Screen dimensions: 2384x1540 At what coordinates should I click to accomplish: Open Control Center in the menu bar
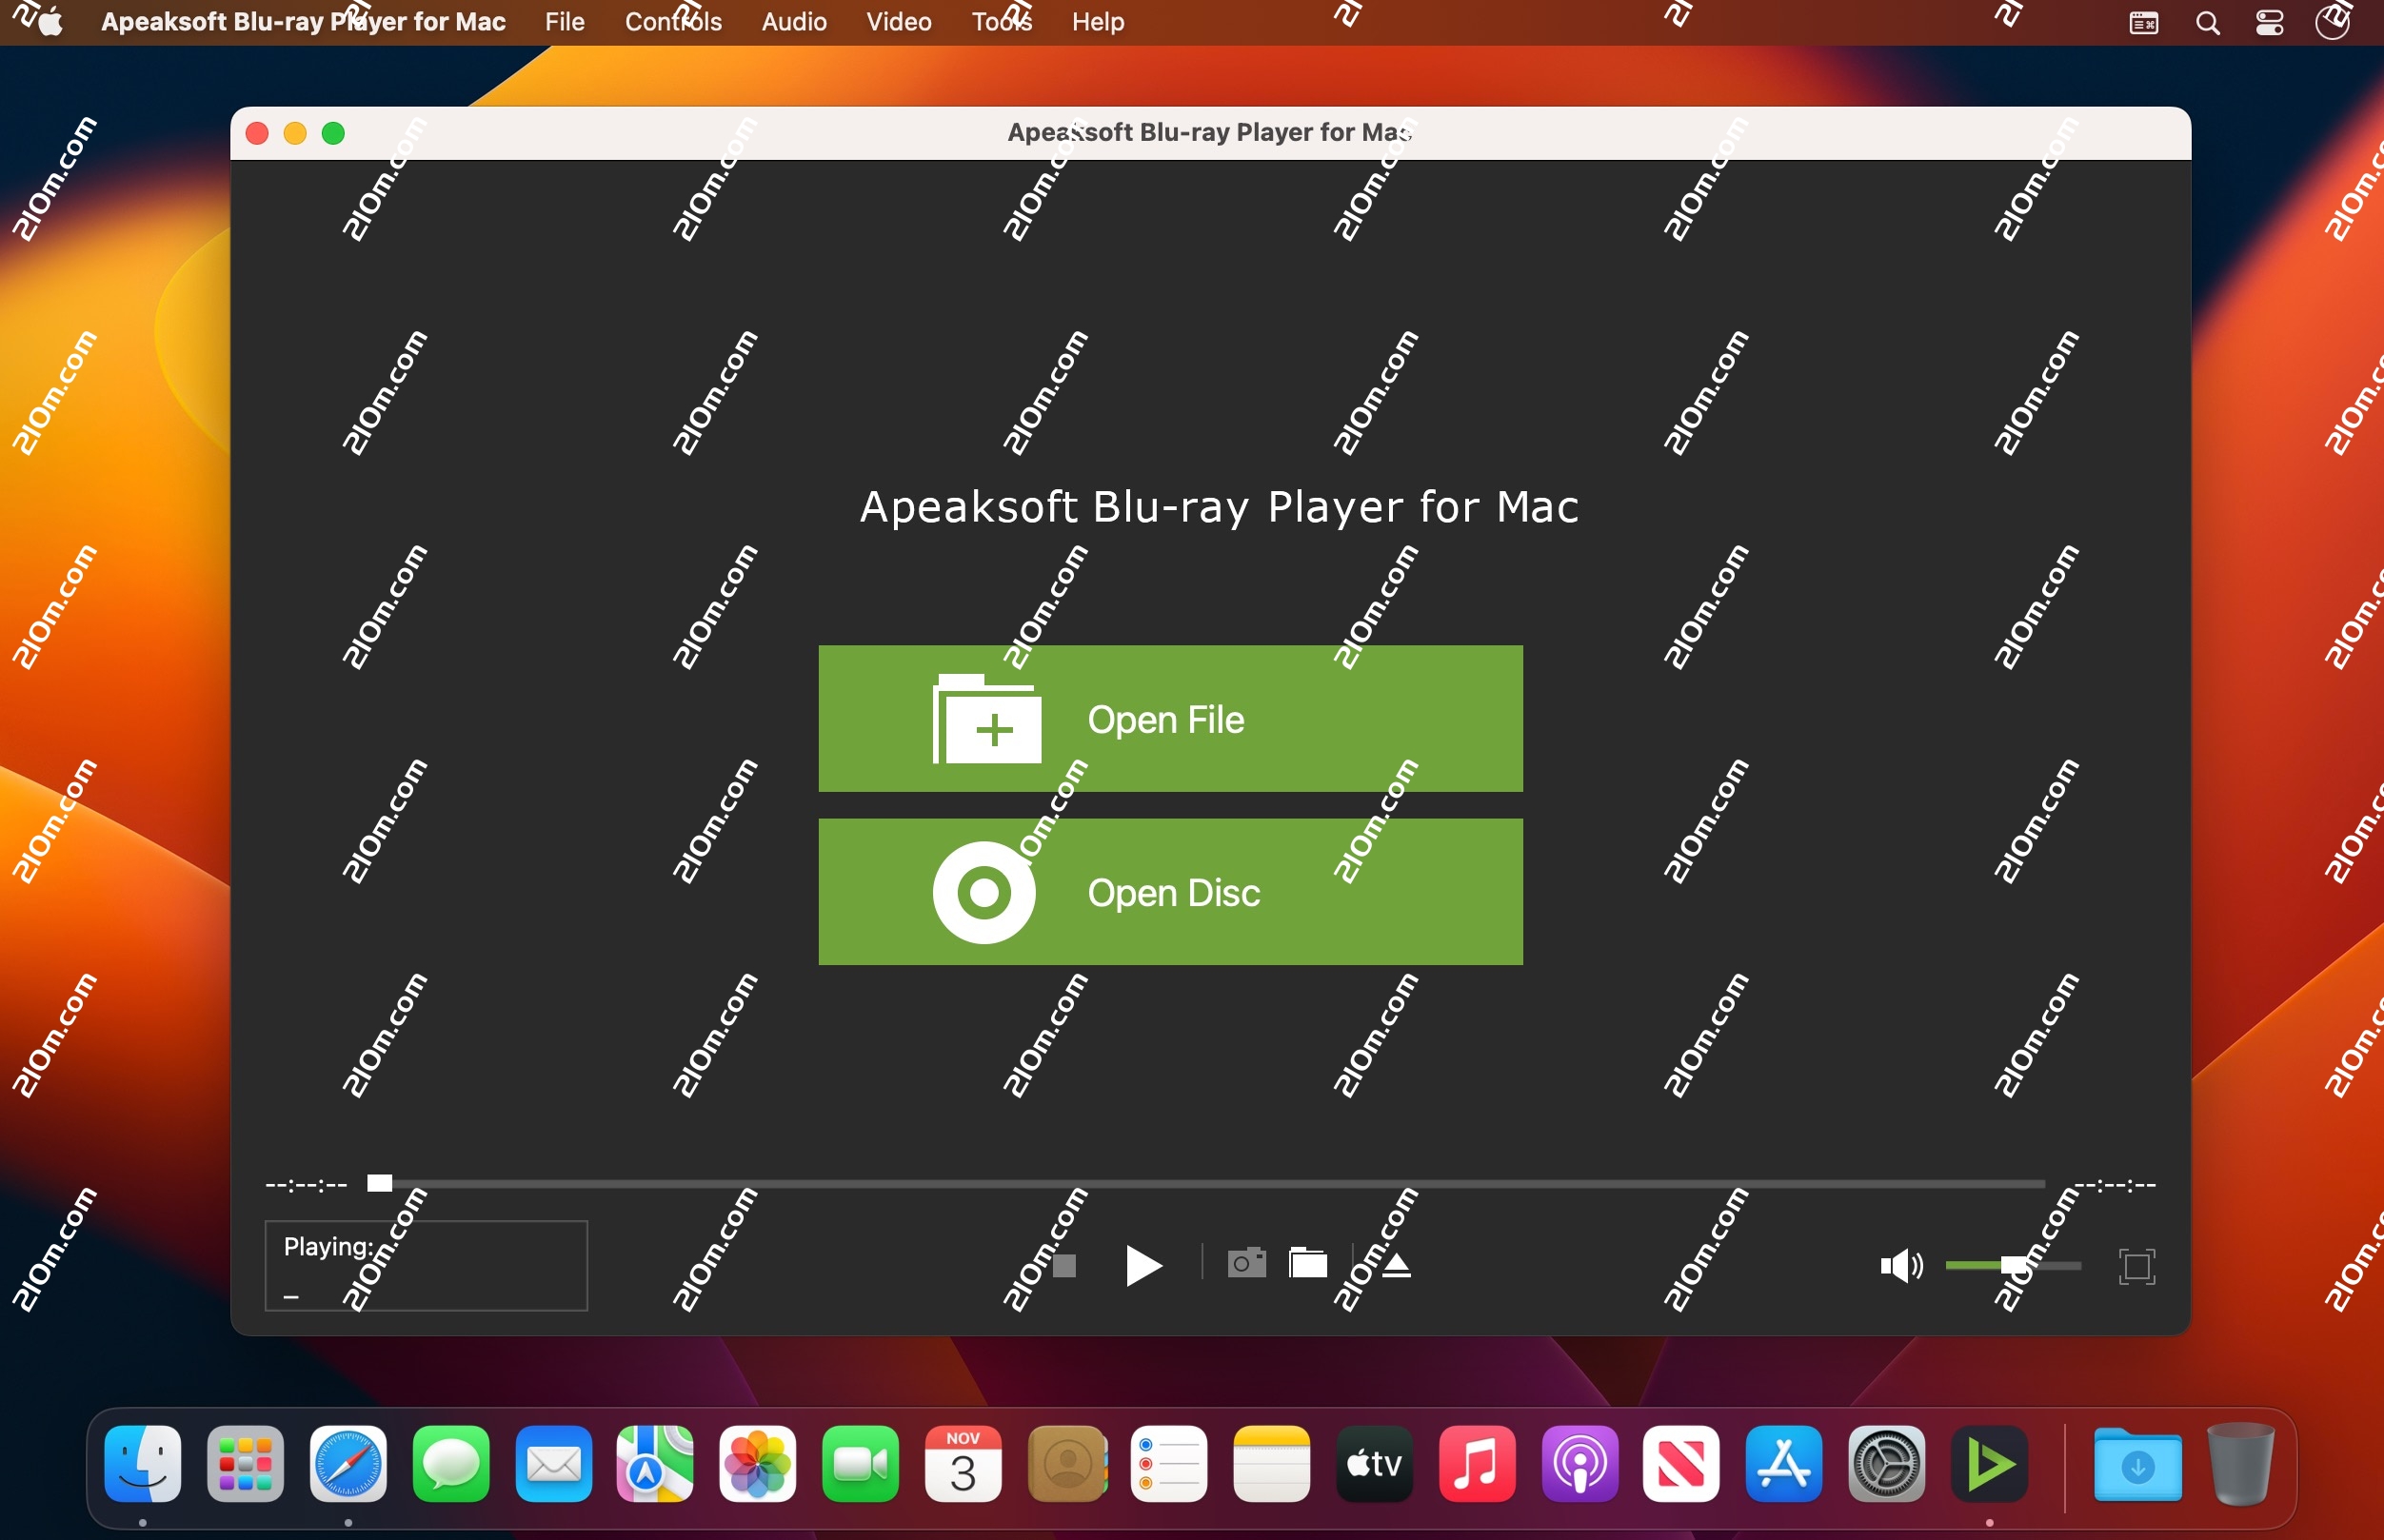pos(2268,22)
